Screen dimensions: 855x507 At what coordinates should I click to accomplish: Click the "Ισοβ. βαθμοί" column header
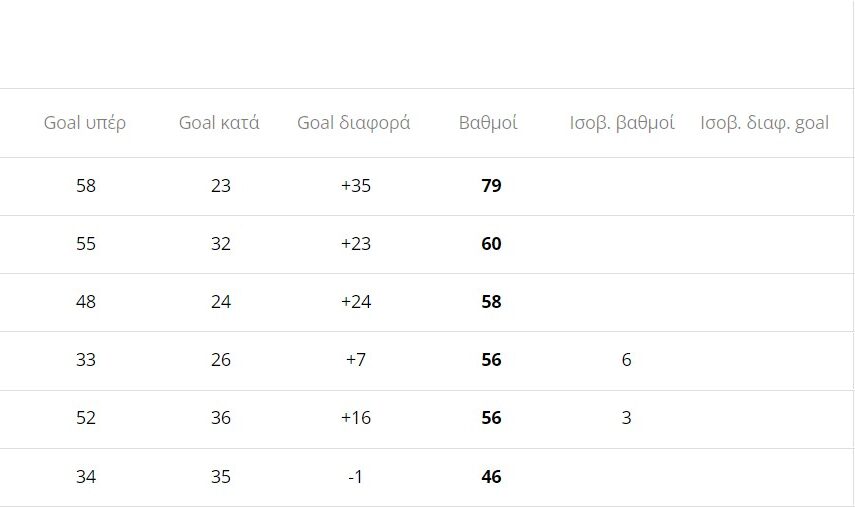tap(622, 123)
